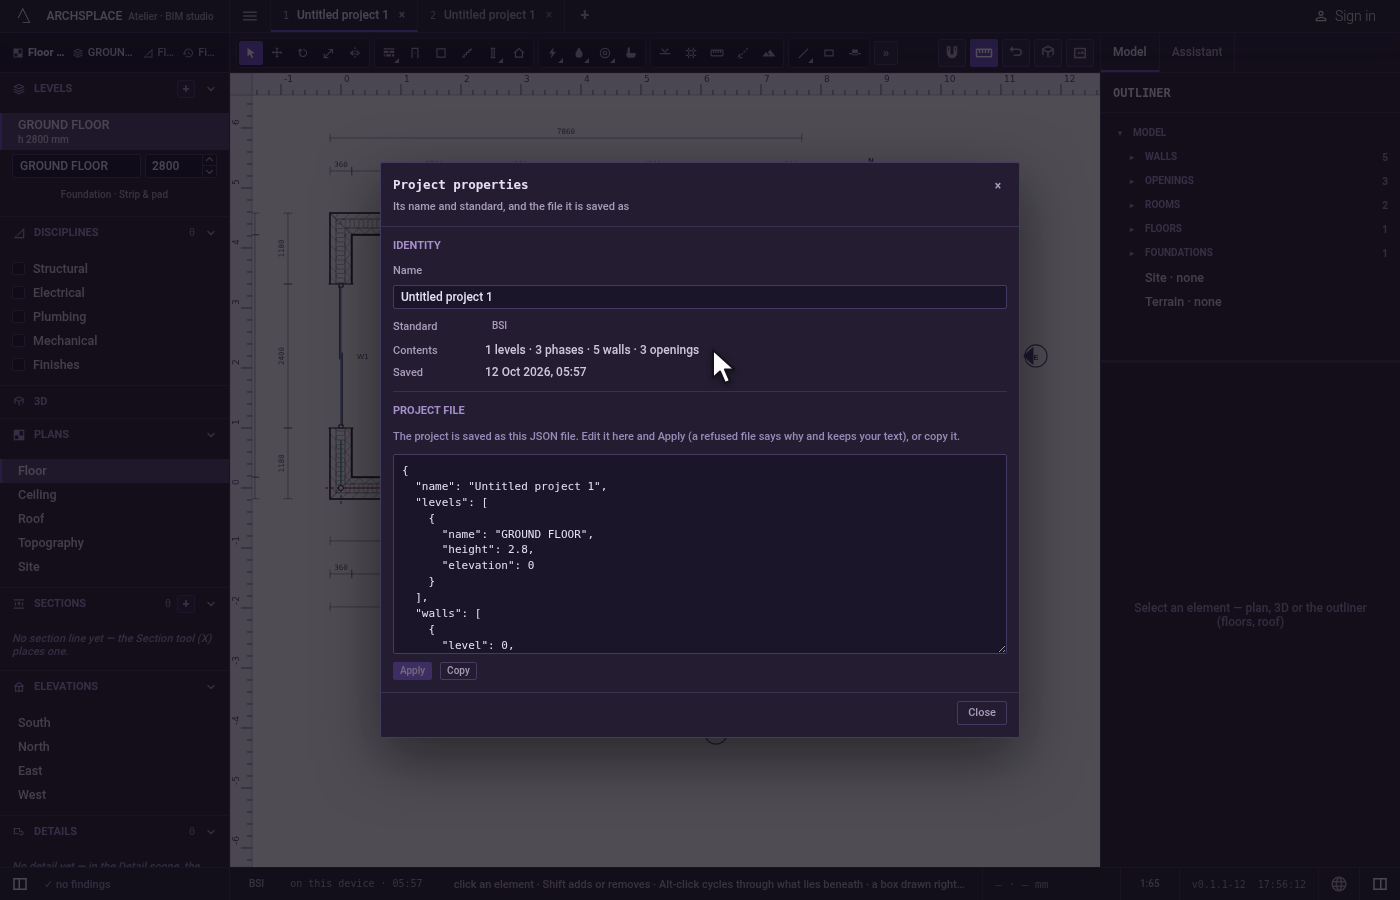Collapse the ELEVATIONS section chevron
The height and width of the screenshot is (900, 1400).
pyautogui.click(x=211, y=687)
